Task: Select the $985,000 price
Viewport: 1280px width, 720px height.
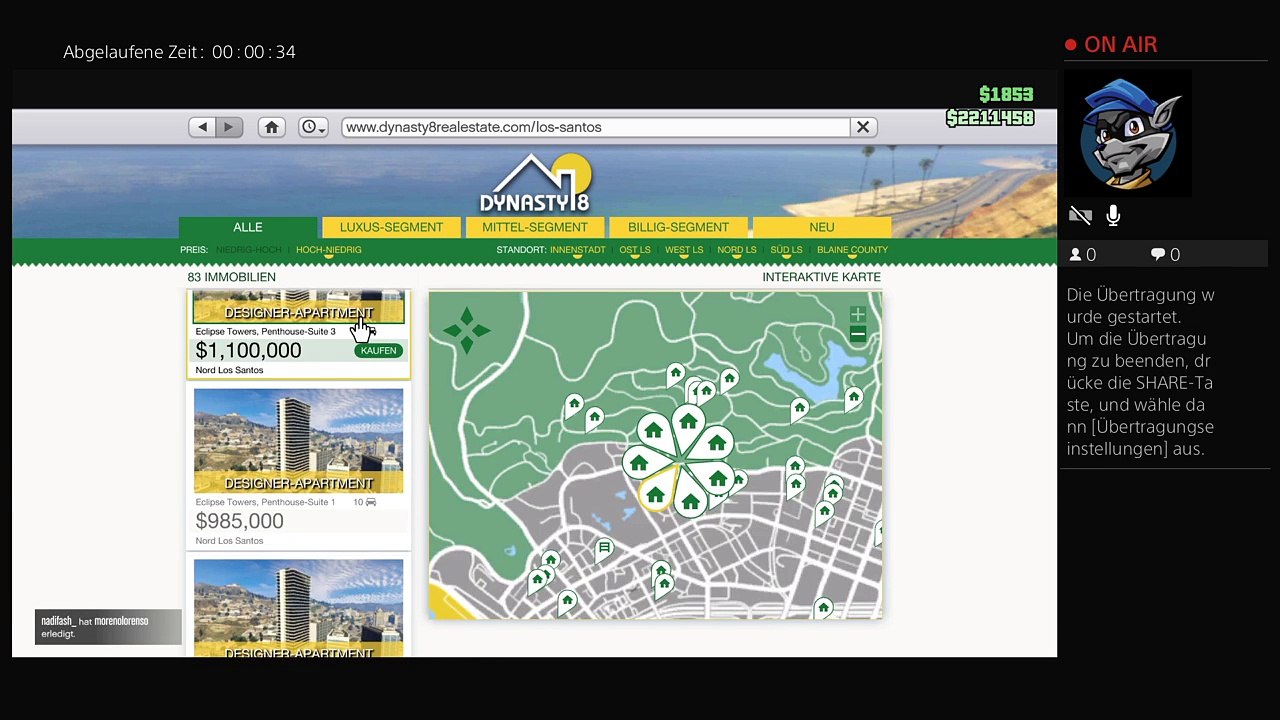Action: tap(240, 521)
